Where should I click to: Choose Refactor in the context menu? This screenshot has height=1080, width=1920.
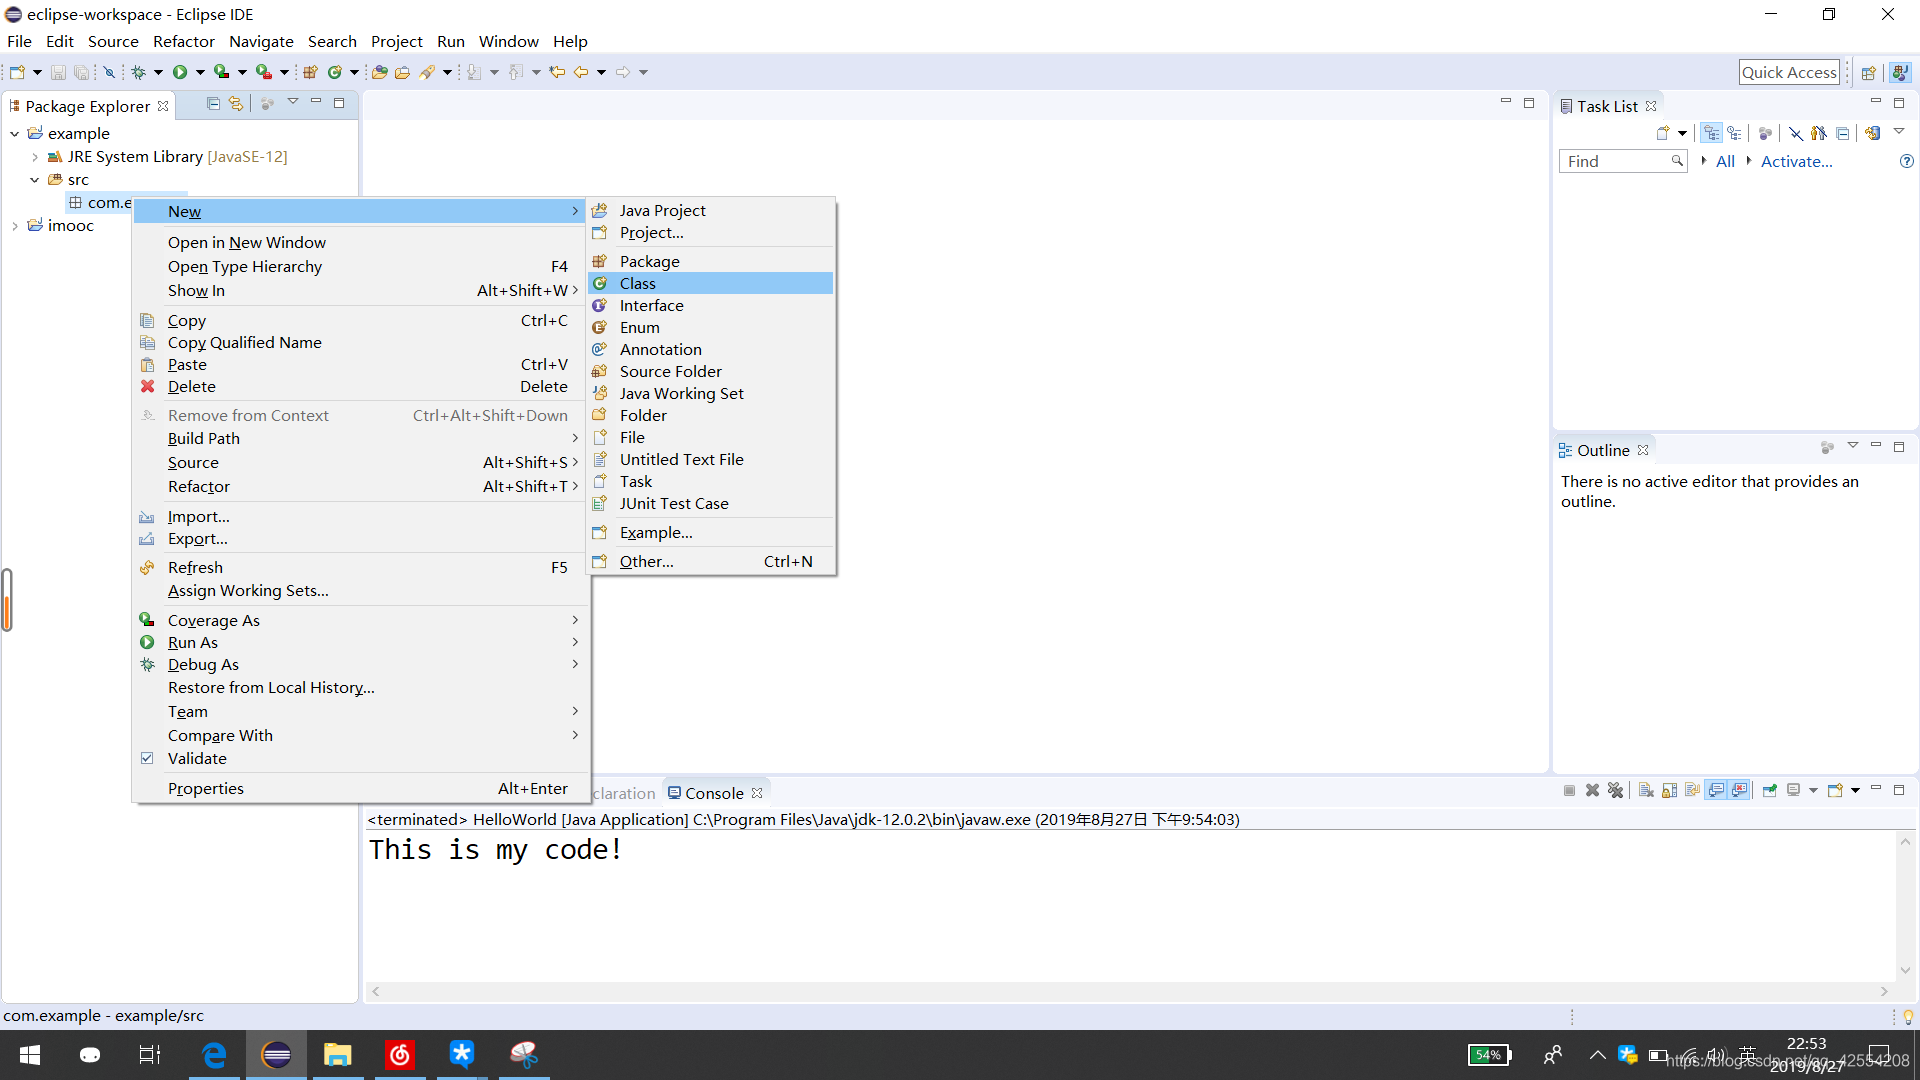click(359, 486)
